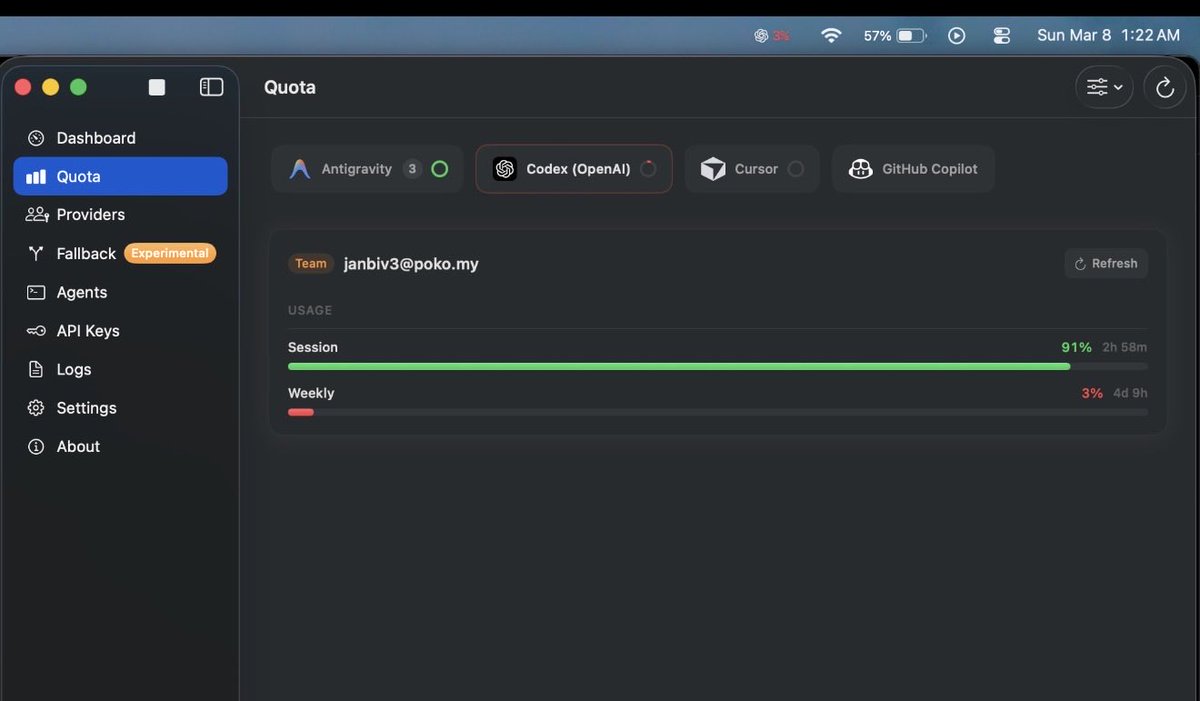
Task: Select the Codex (OpenAI) tab
Action: [574, 169]
